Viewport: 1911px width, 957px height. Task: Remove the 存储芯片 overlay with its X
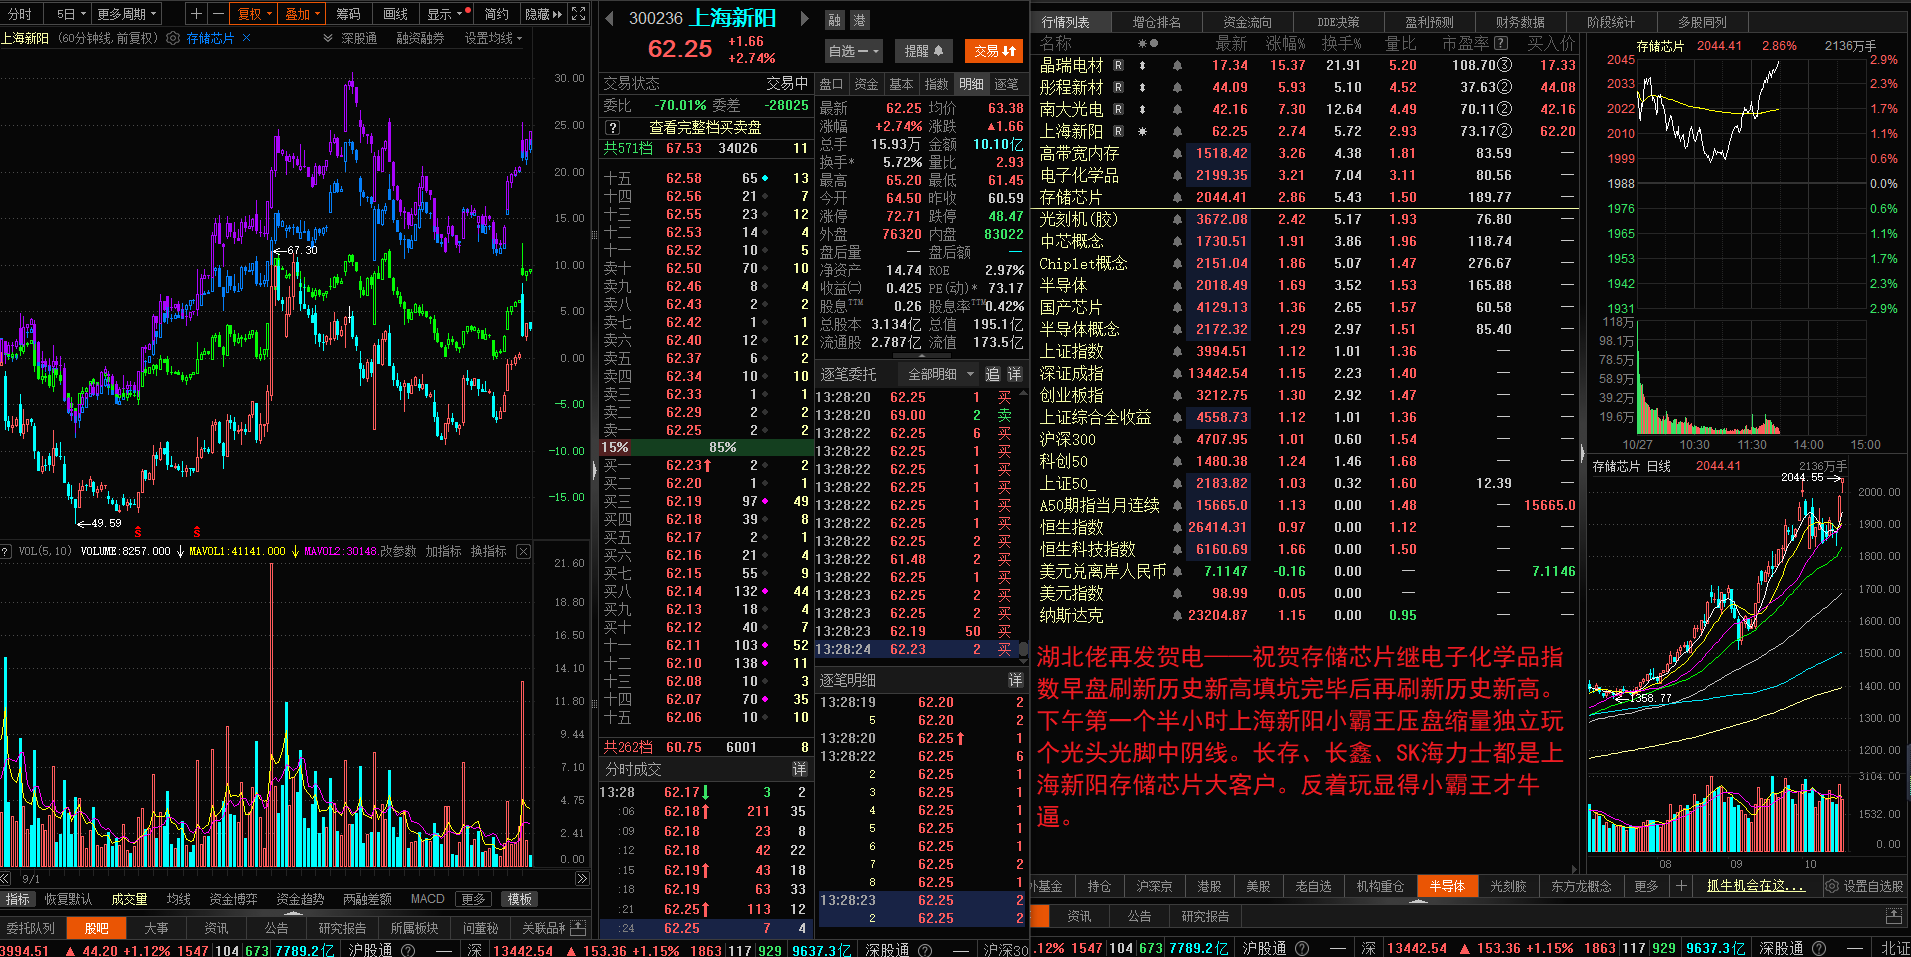click(247, 38)
